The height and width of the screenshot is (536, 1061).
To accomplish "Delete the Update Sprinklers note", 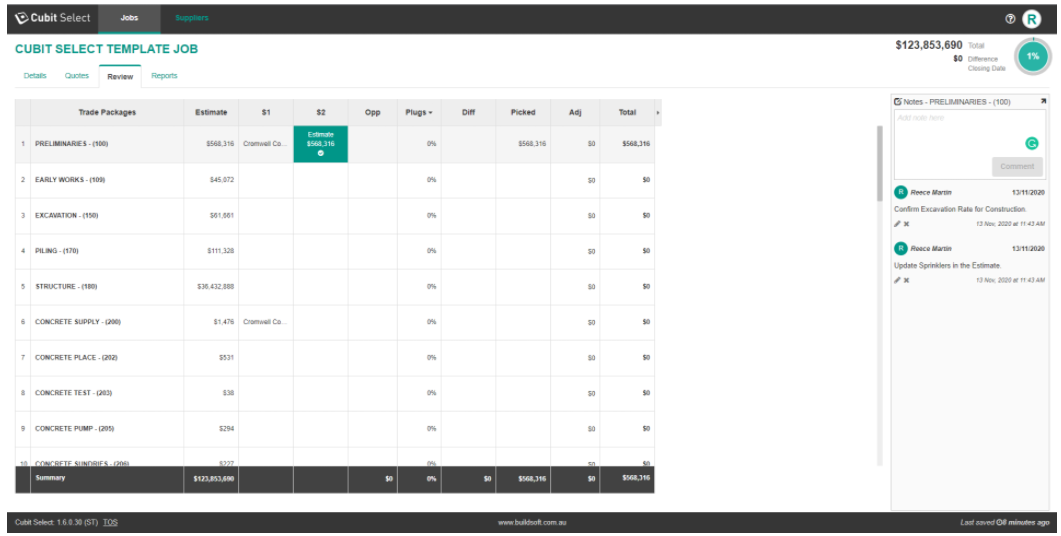I will 907,280.
